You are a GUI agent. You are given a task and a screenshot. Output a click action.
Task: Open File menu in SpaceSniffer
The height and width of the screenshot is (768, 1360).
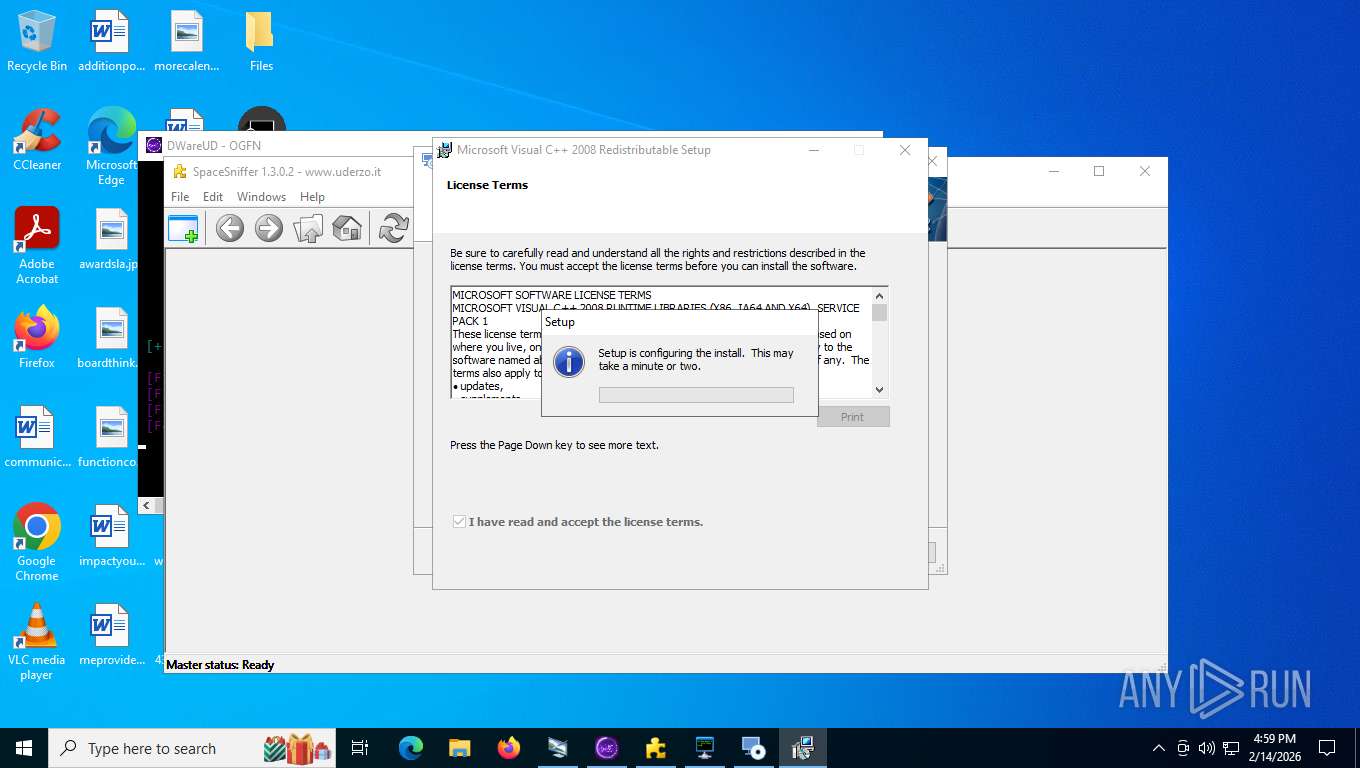[x=180, y=197]
